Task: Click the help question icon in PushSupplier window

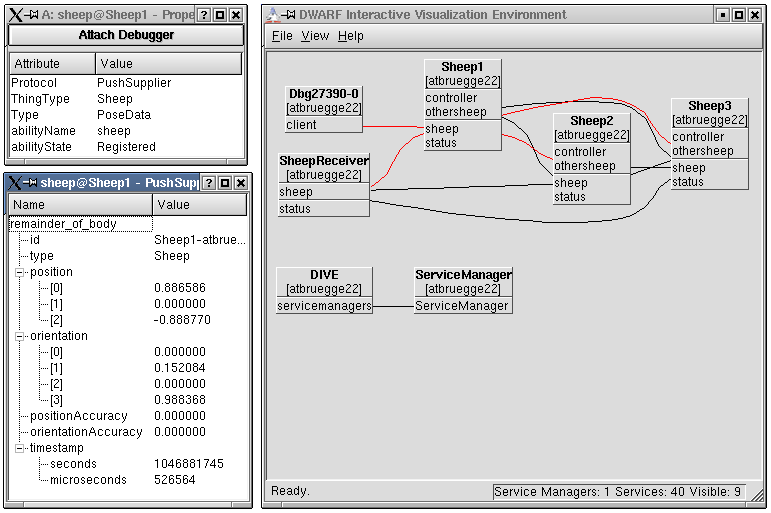Action: (x=209, y=183)
